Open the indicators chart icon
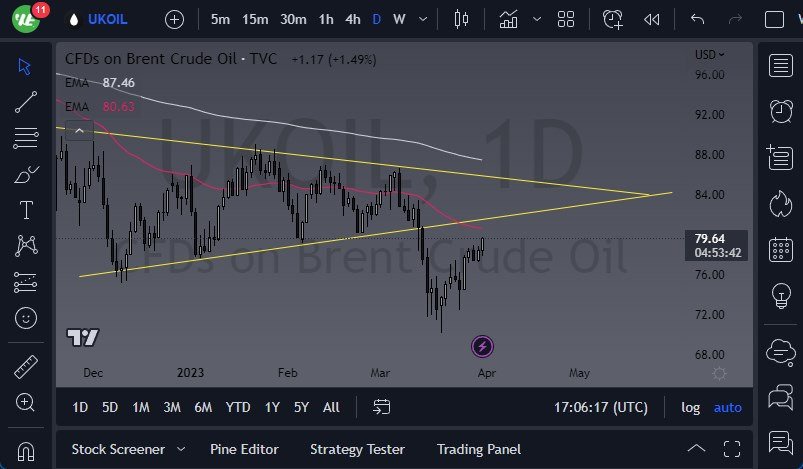Image resolution: width=803 pixels, height=469 pixels. pos(509,19)
